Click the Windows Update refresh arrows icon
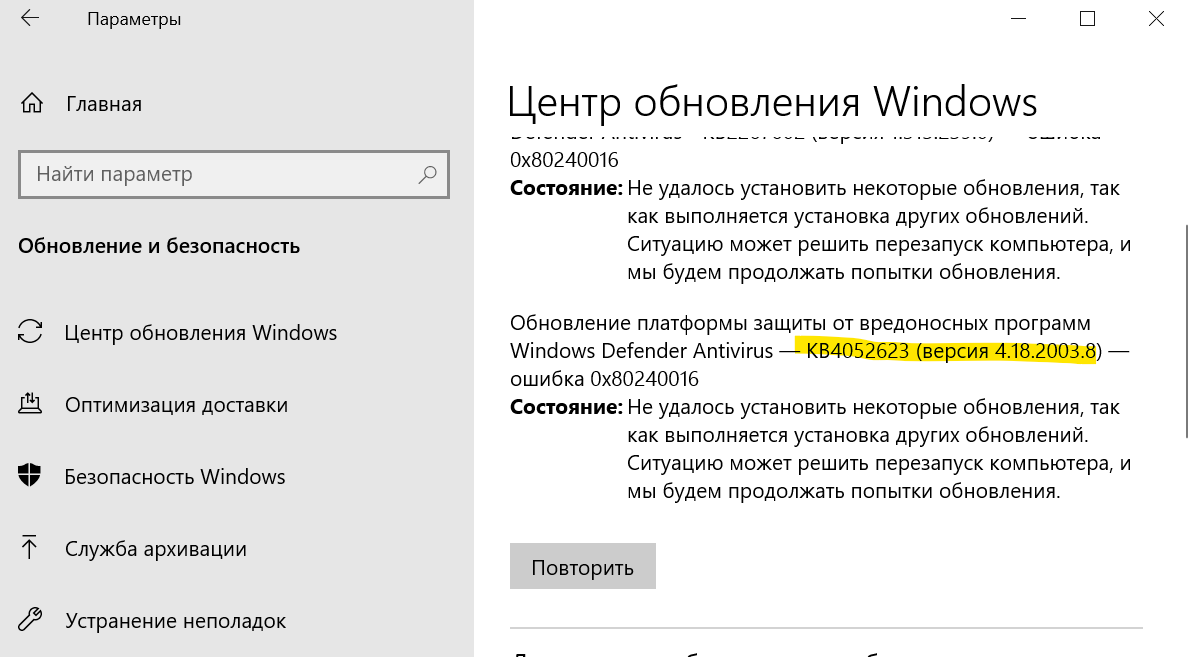 [x=30, y=332]
